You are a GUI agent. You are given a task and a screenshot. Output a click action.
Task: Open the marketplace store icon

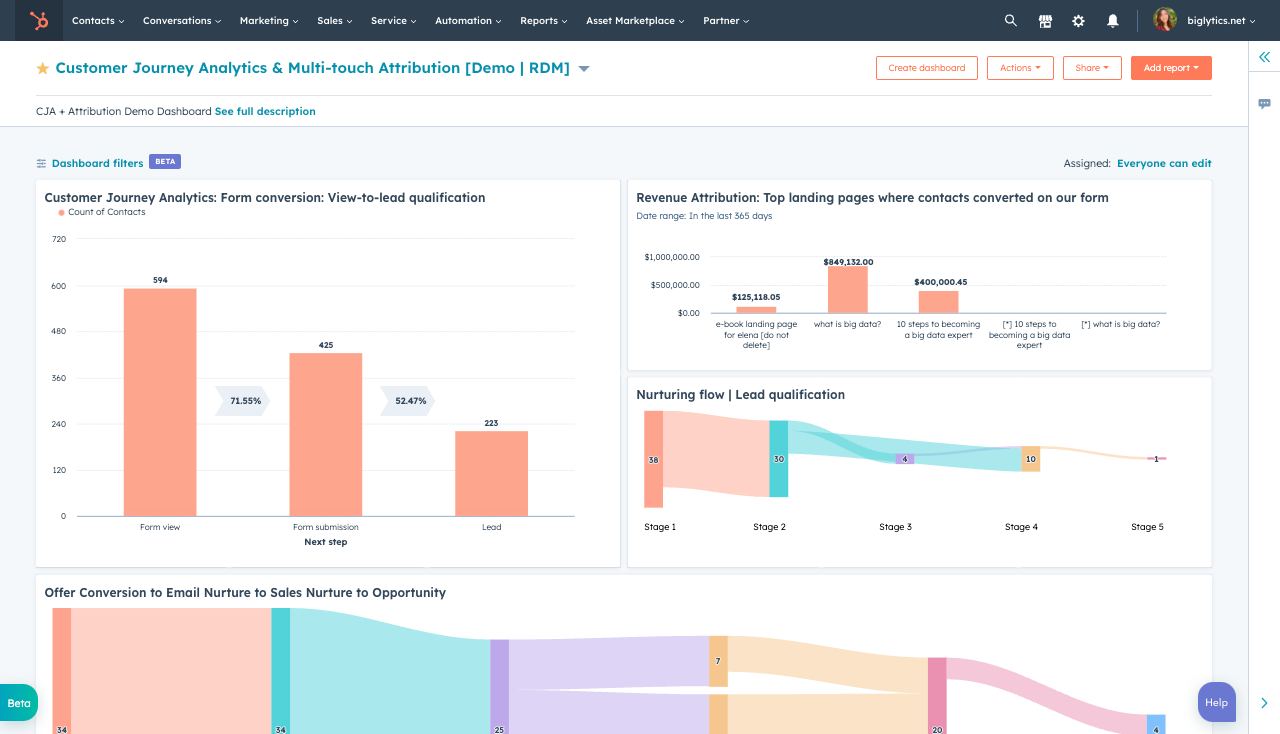coord(1044,20)
